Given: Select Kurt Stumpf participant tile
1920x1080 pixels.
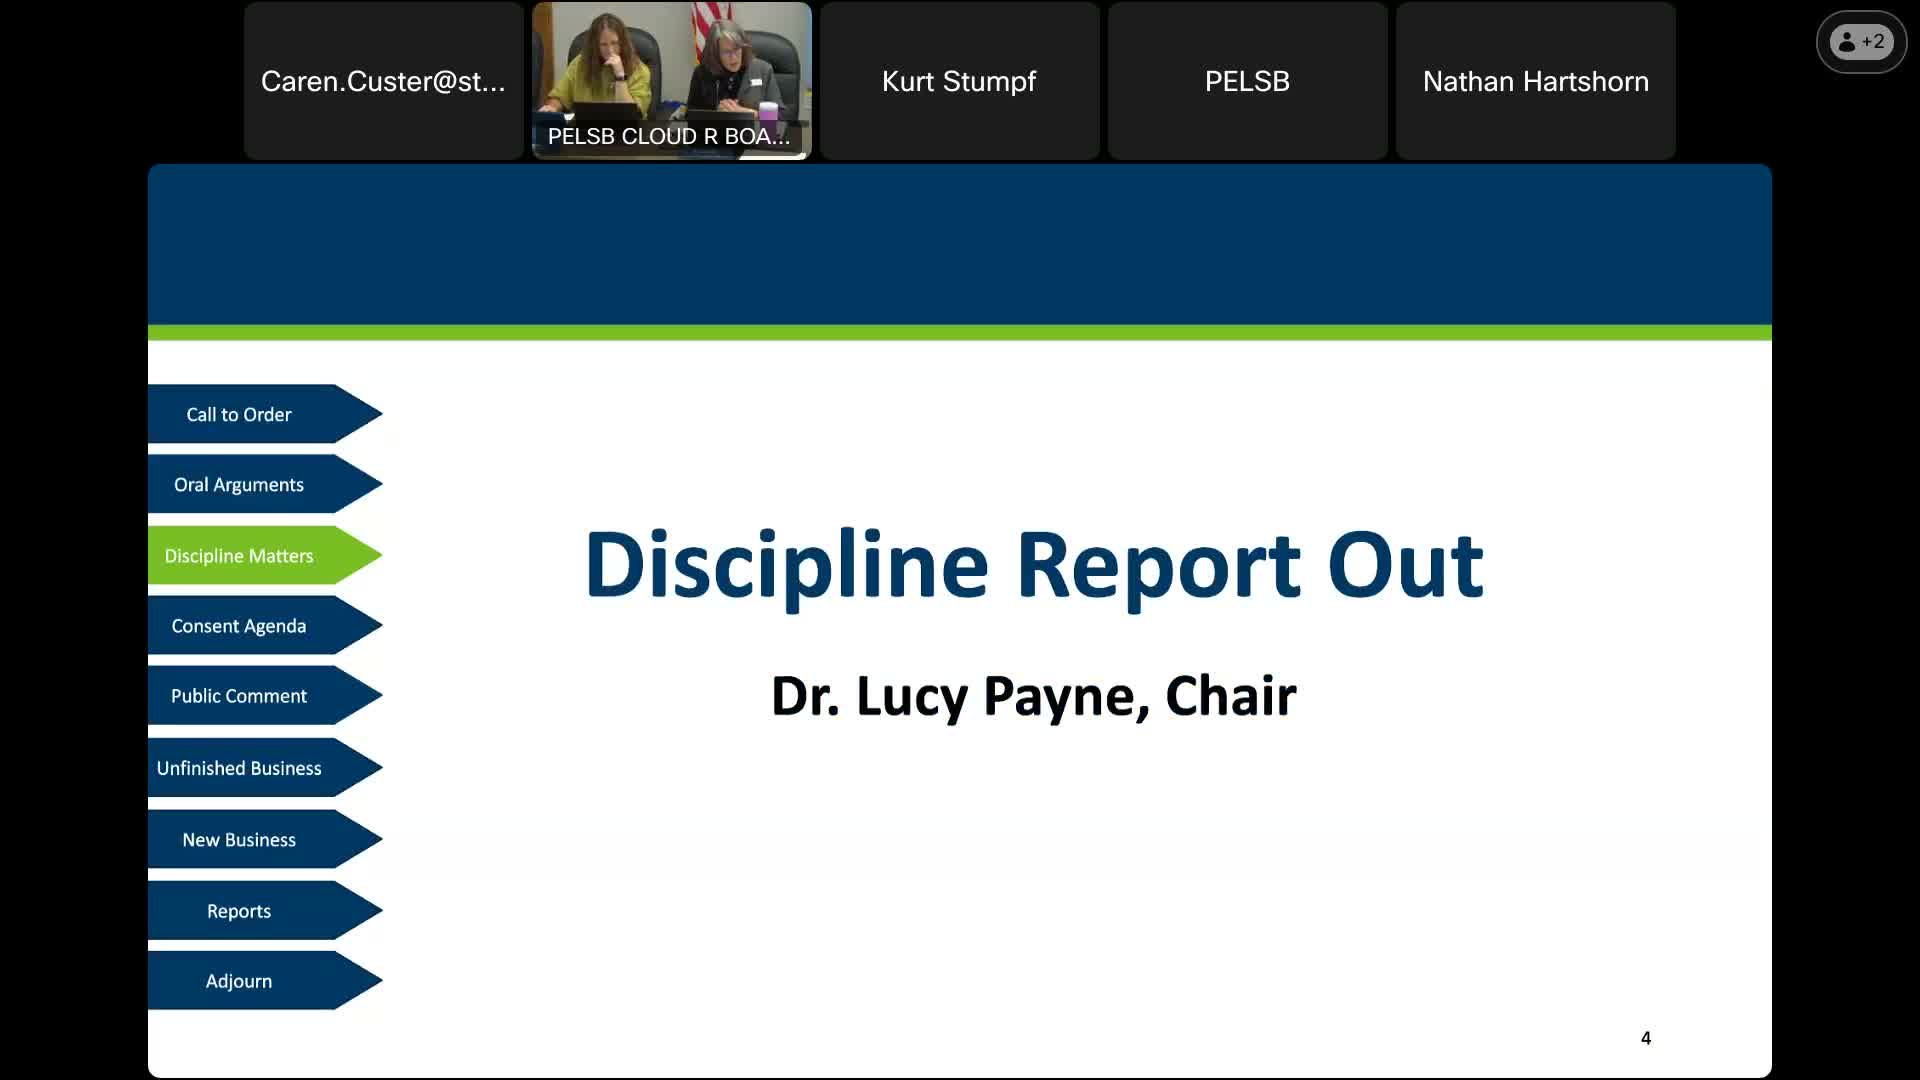Looking at the screenshot, I should point(958,81).
